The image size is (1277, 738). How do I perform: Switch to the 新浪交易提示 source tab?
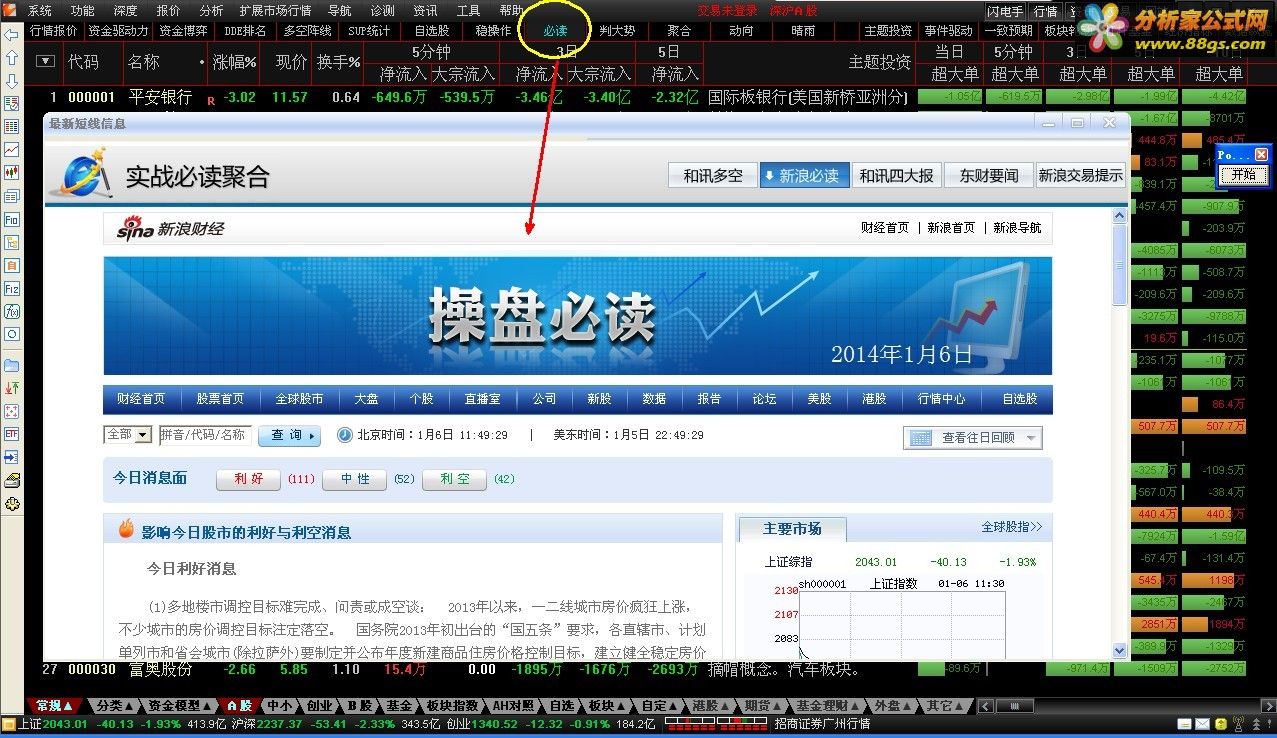pyautogui.click(x=1080, y=175)
